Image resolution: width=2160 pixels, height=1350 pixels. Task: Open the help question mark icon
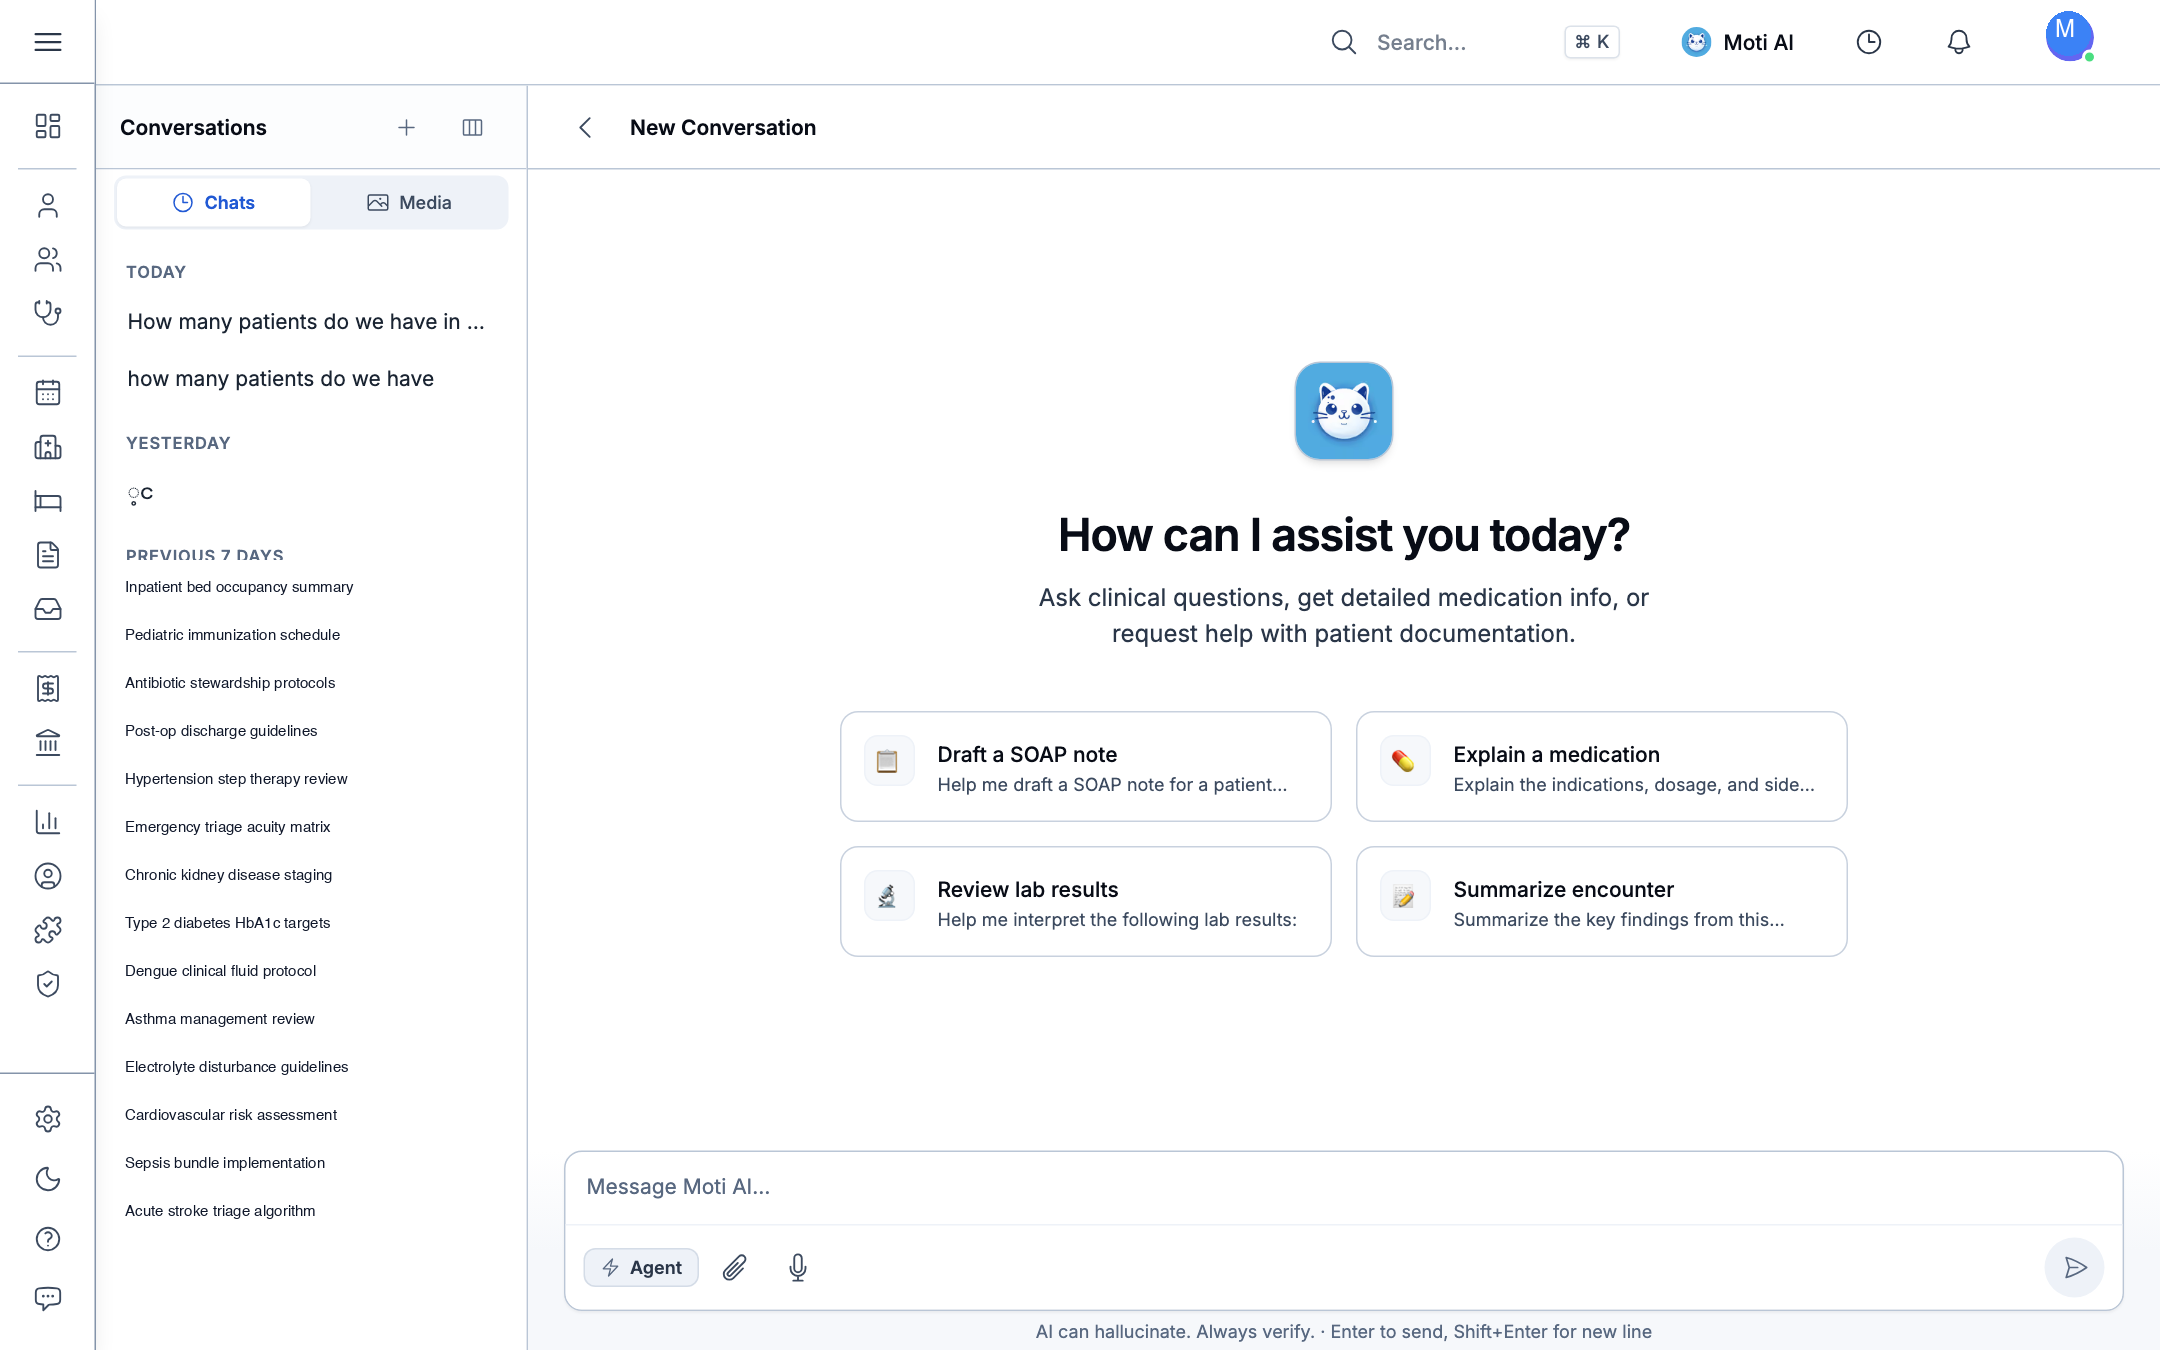47,1239
